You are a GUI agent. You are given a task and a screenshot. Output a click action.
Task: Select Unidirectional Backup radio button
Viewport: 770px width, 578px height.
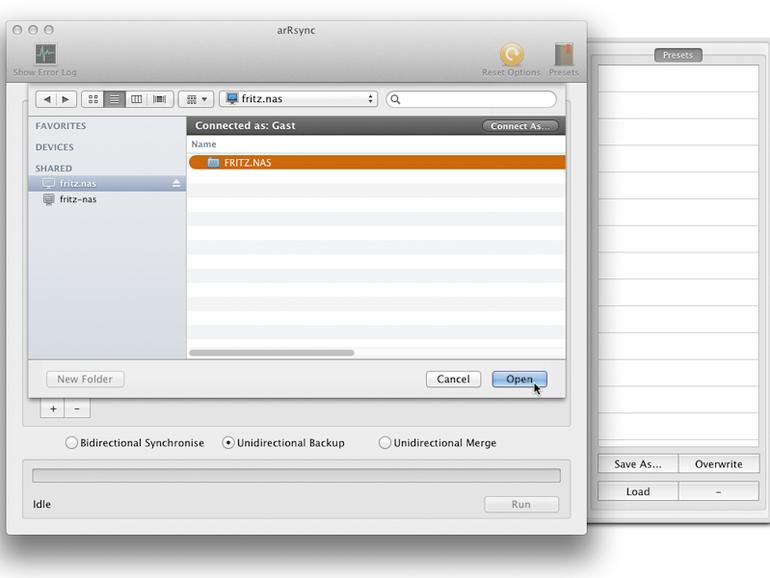228,442
